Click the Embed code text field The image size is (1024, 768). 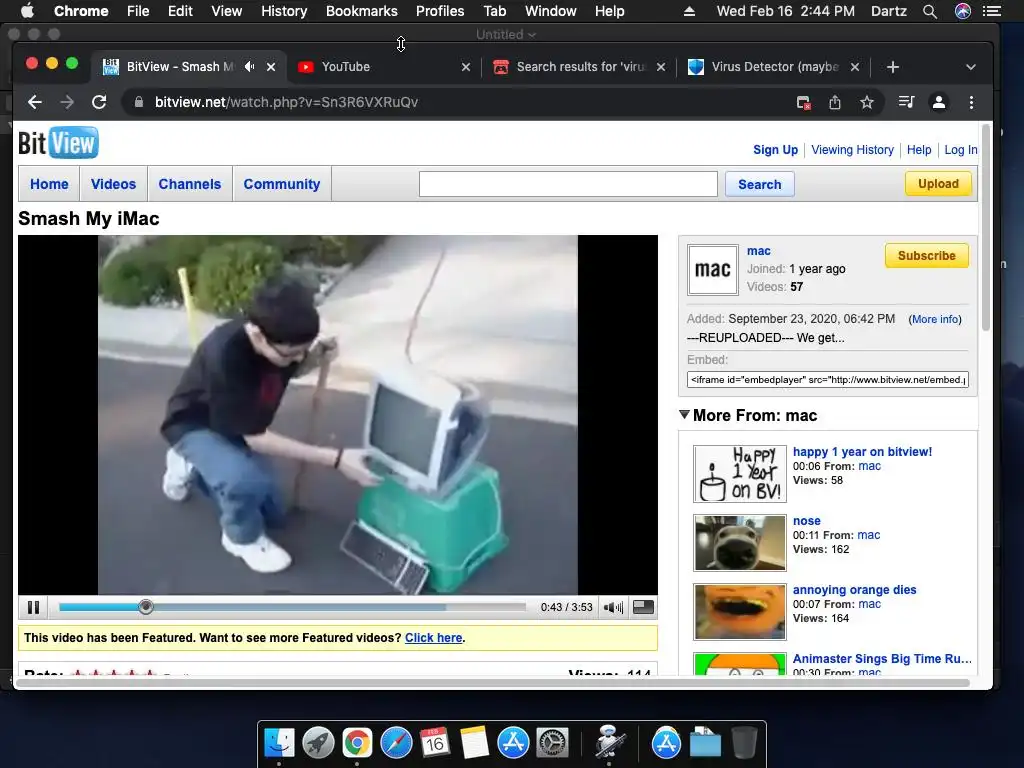(x=827, y=379)
